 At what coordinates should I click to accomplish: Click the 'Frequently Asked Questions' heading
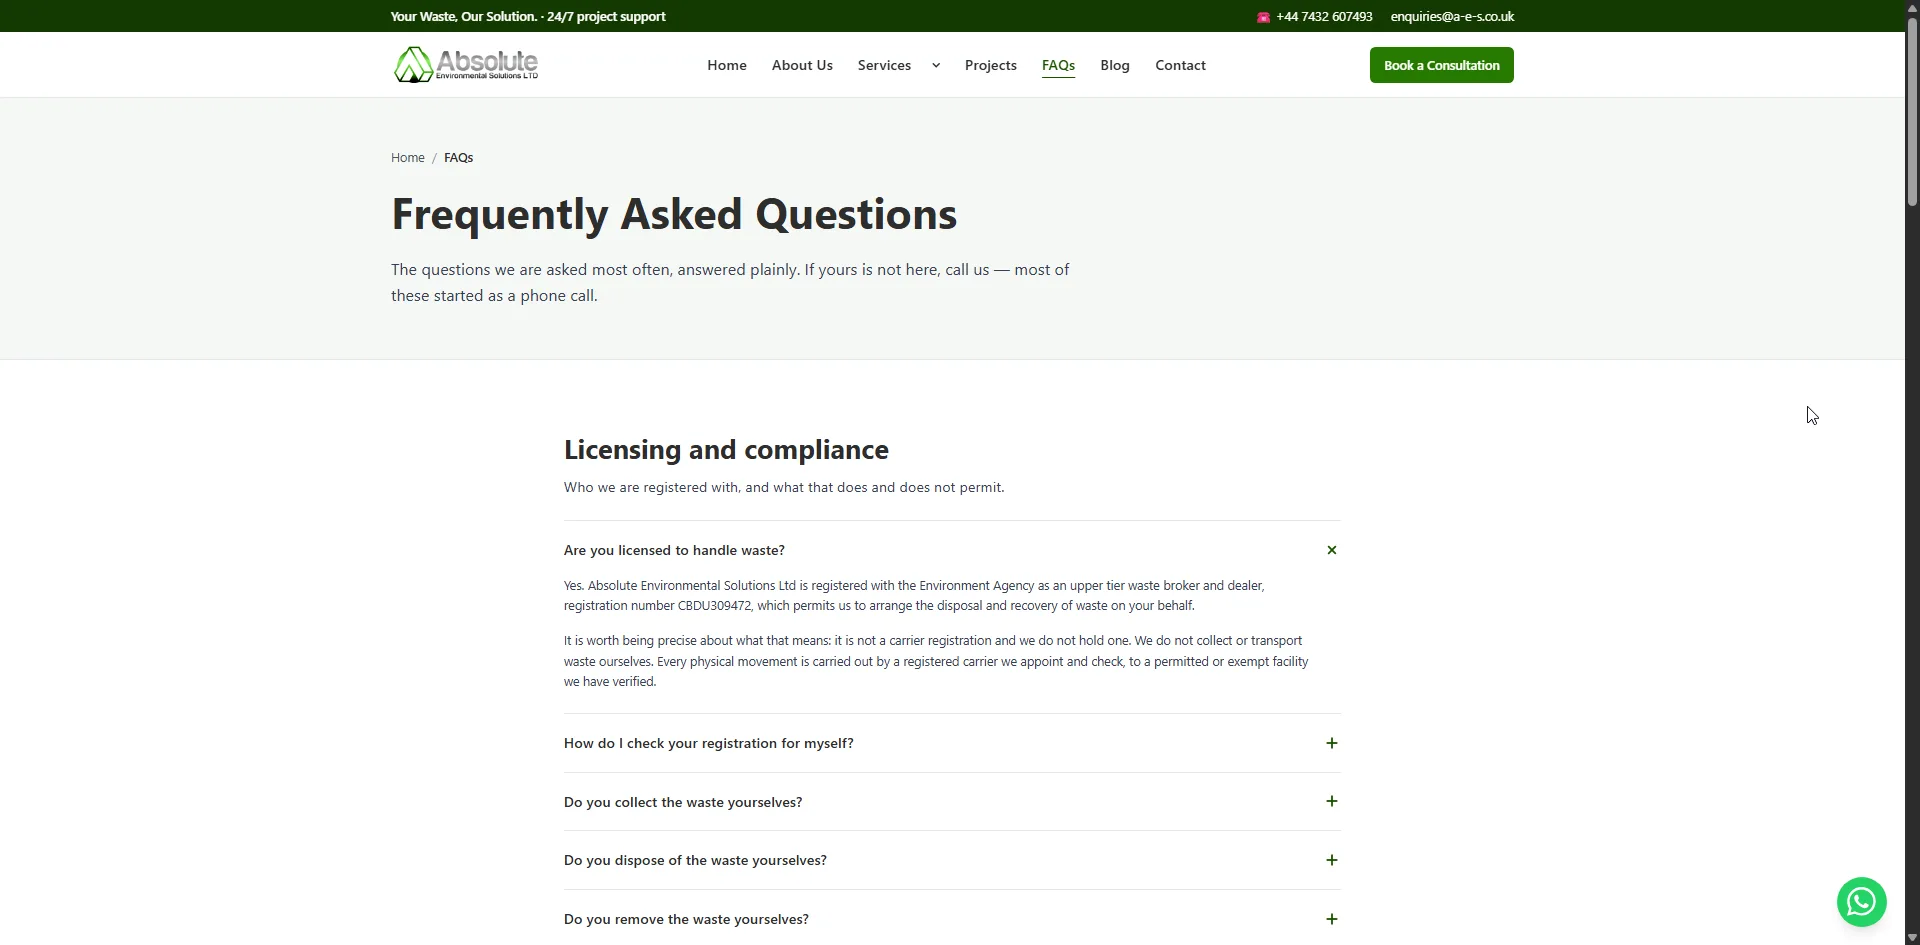click(x=674, y=214)
